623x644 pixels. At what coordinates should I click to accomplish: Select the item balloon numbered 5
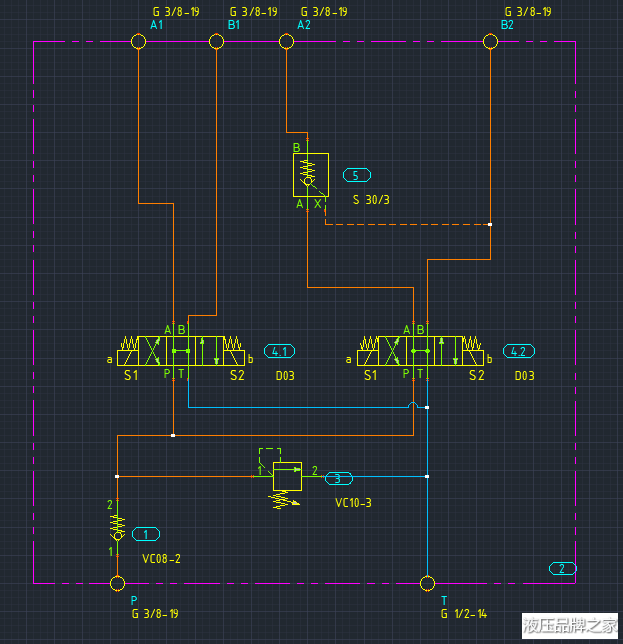[356, 175]
